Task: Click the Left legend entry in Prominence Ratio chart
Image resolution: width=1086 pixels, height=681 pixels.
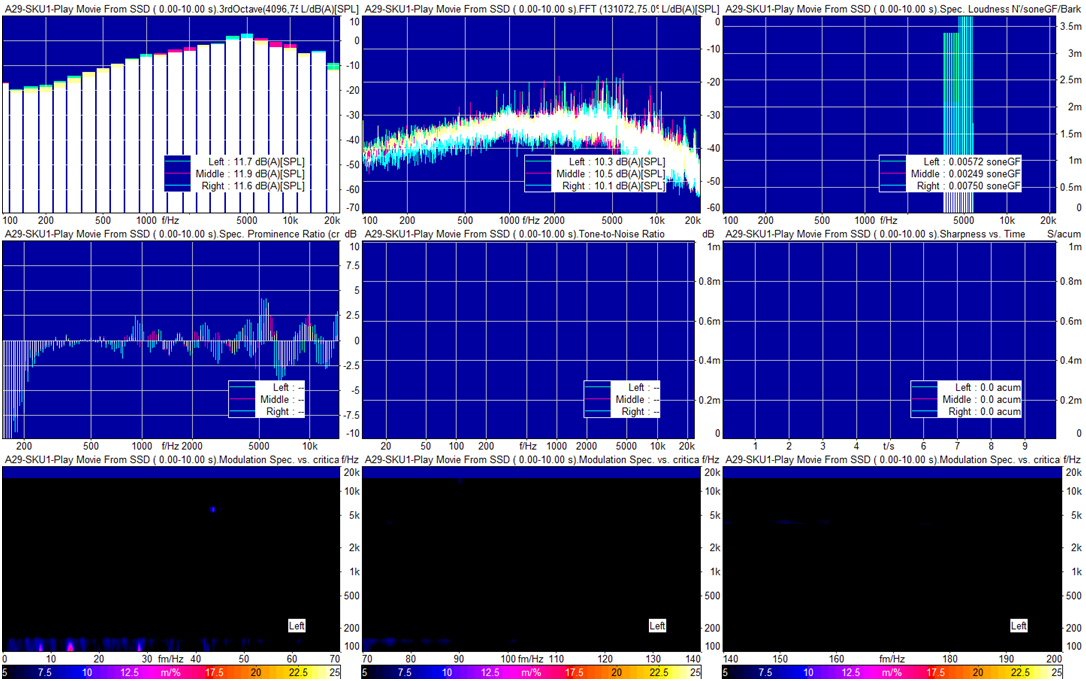Action: pyautogui.click(x=267, y=387)
